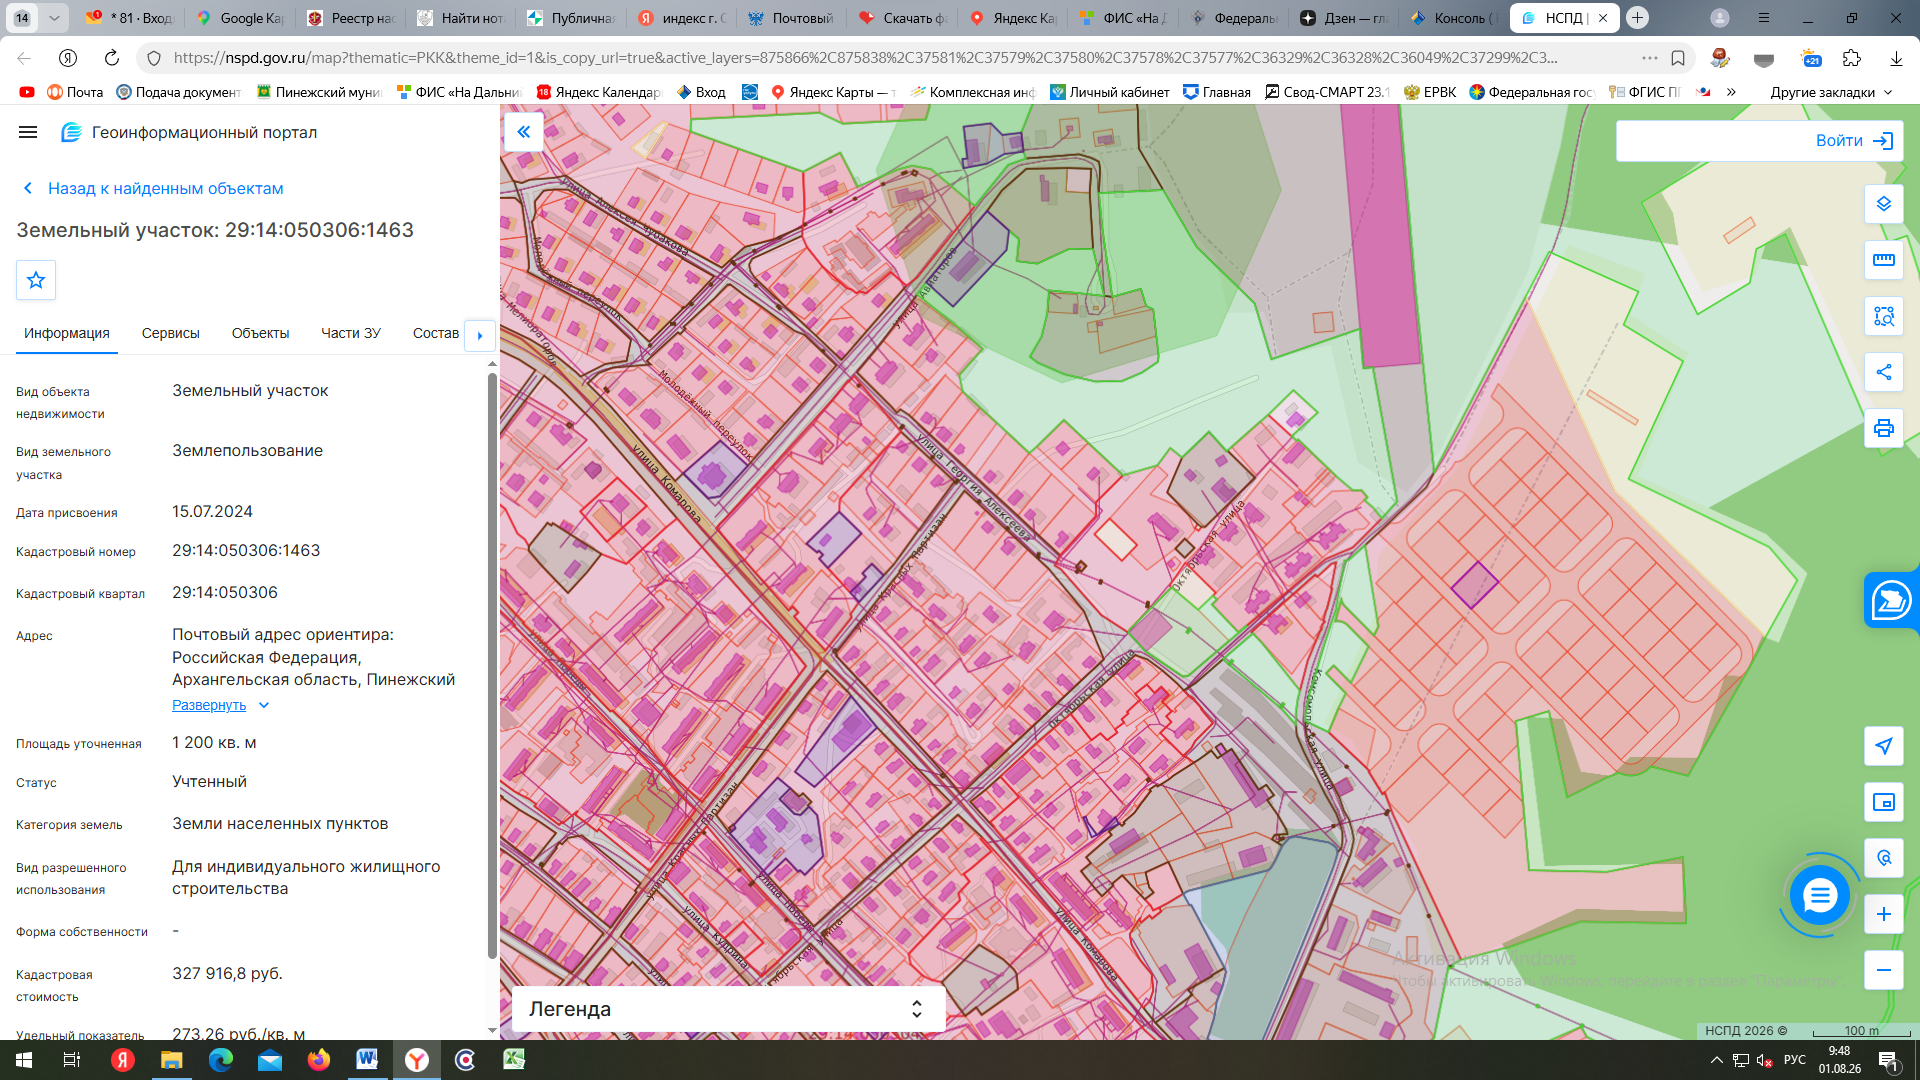
Task: Expand the address with Развернуть link
Action: pos(209,705)
